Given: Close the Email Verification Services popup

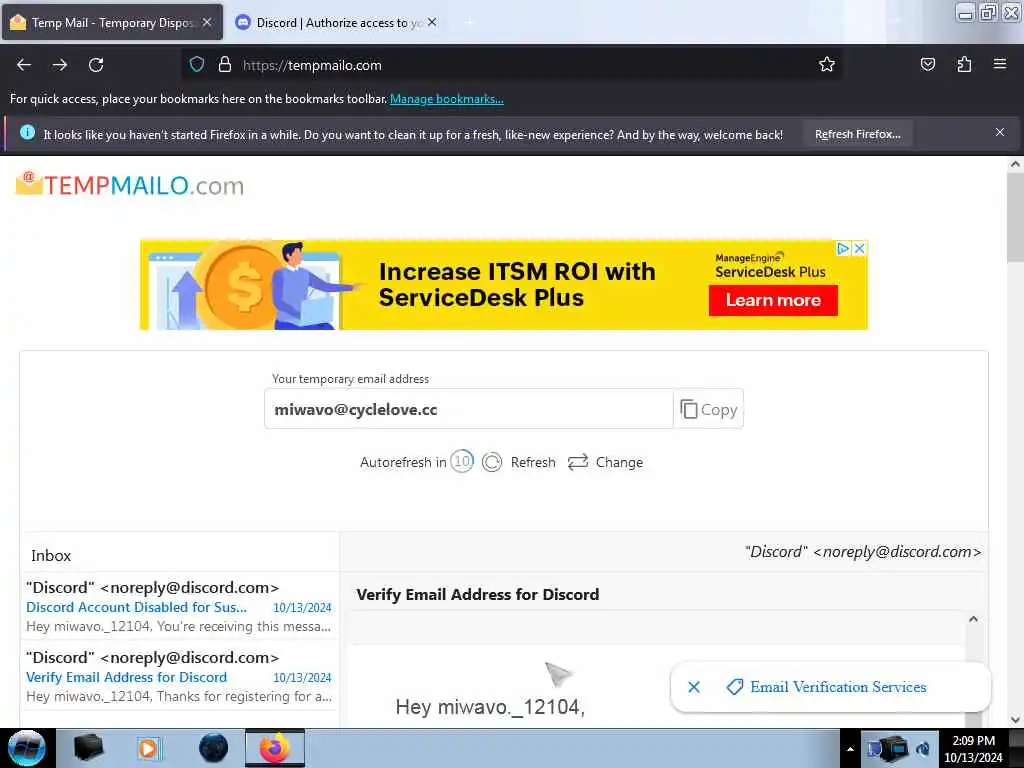Looking at the screenshot, I should click(694, 687).
